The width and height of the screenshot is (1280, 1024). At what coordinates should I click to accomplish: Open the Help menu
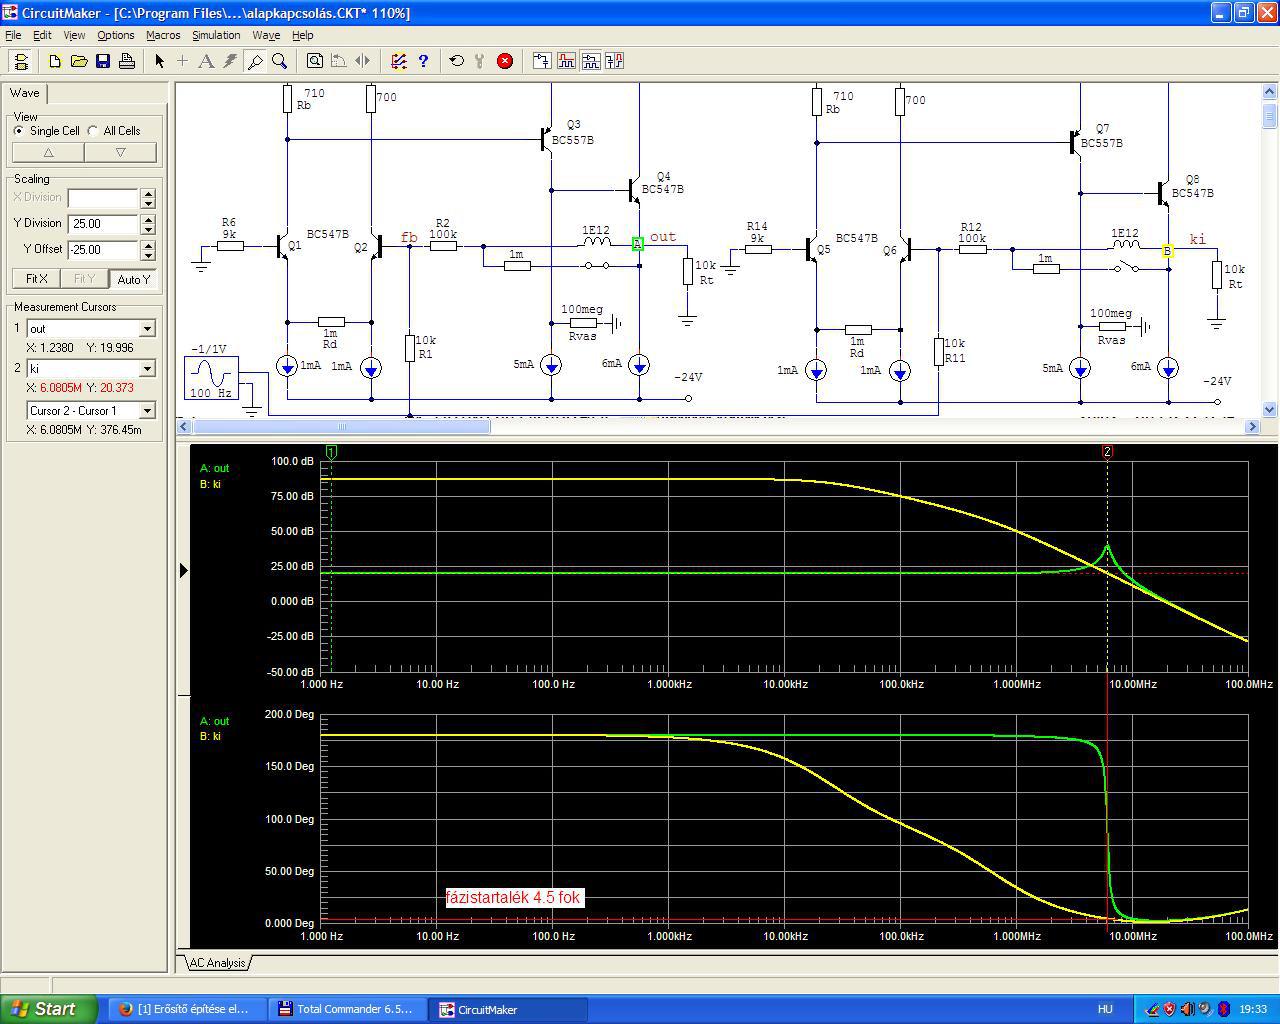pos(302,35)
